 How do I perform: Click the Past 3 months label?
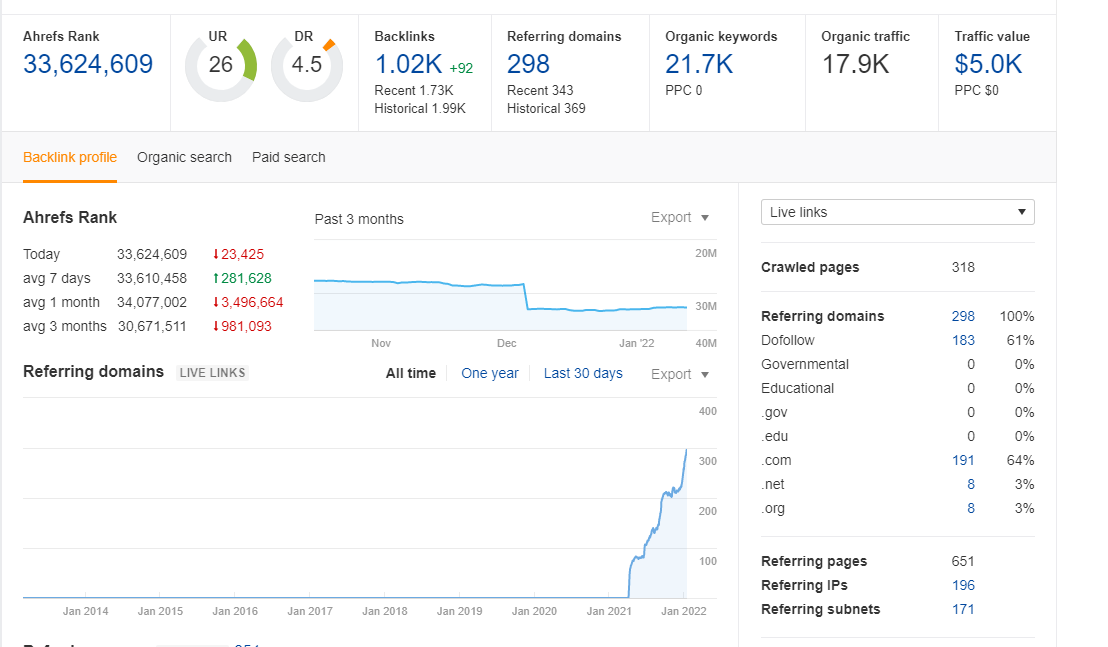pyautogui.click(x=359, y=219)
